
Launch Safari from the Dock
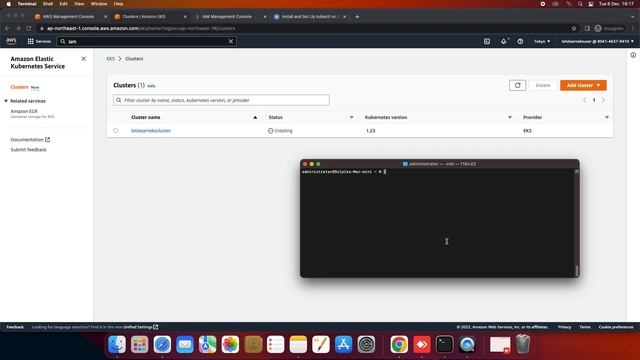(x=162, y=344)
